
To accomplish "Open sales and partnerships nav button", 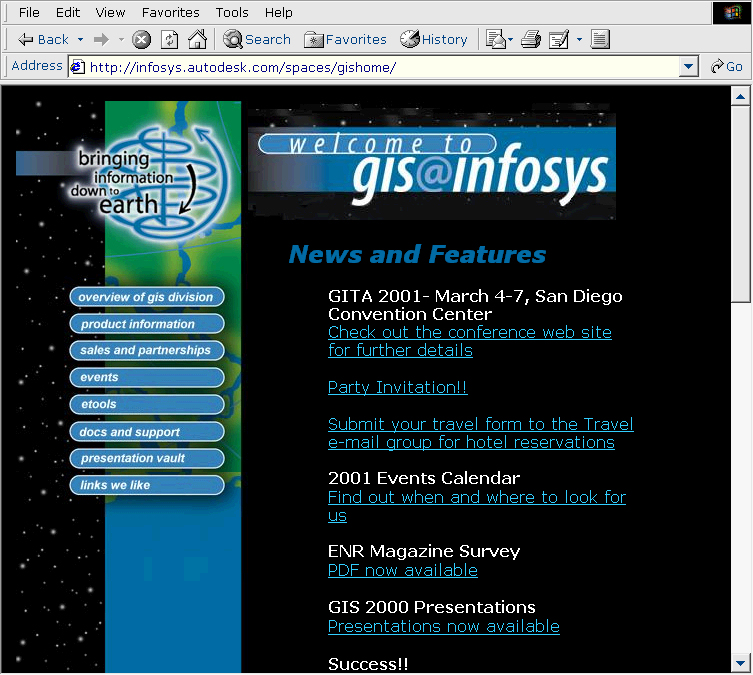I will (146, 350).
